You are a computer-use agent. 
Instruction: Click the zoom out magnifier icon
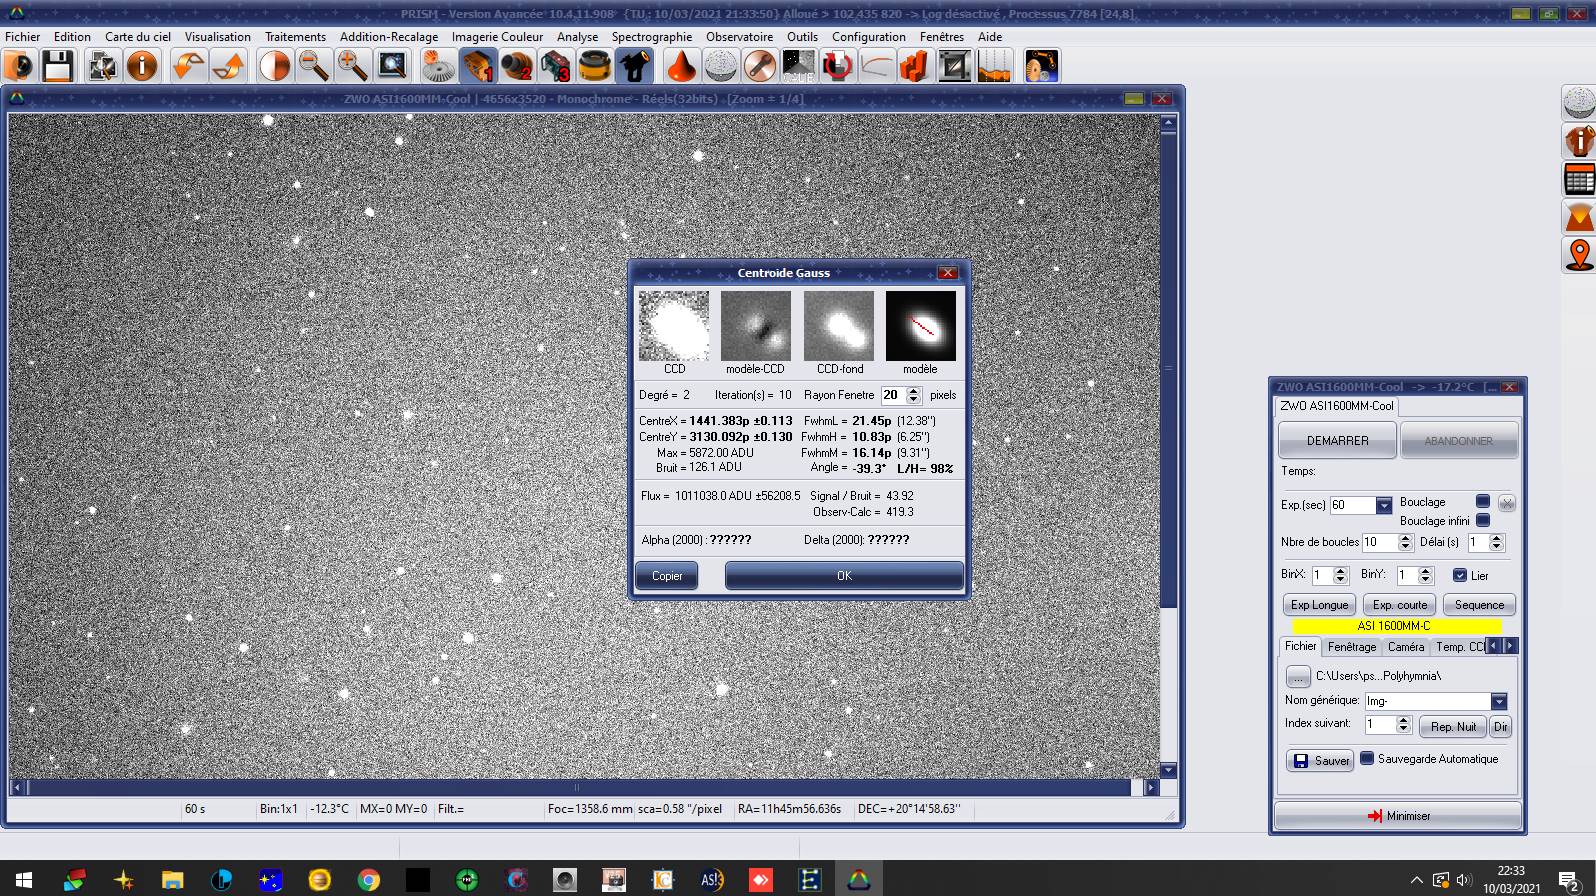pyautogui.click(x=314, y=66)
